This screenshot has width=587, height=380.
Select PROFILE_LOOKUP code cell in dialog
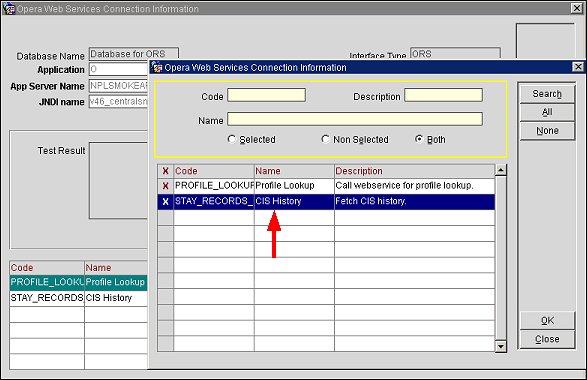tap(214, 186)
